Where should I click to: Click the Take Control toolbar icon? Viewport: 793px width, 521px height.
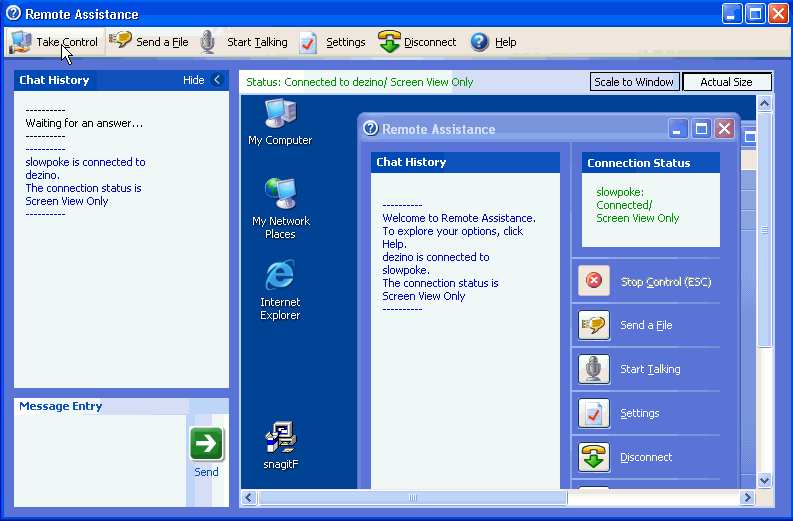(x=20, y=42)
